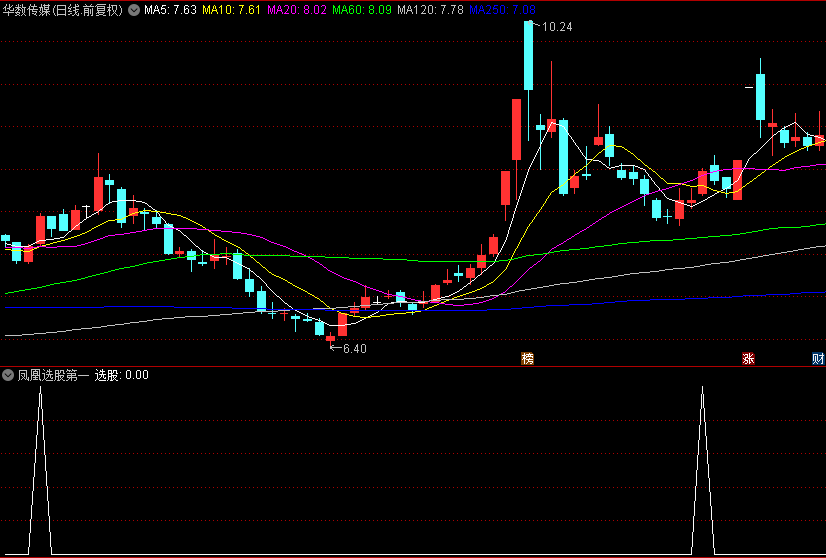Image resolution: width=826 pixels, height=558 pixels.
Task: Select the red candlestick at the 6.40 low
Action: tap(331, 338)
